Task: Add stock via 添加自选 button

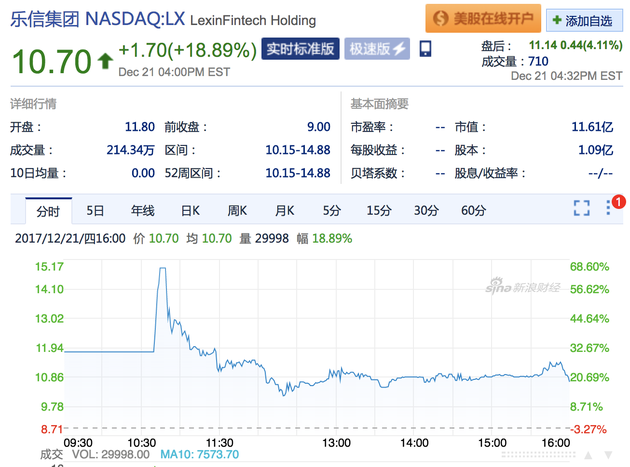Action: click(584, 20)
